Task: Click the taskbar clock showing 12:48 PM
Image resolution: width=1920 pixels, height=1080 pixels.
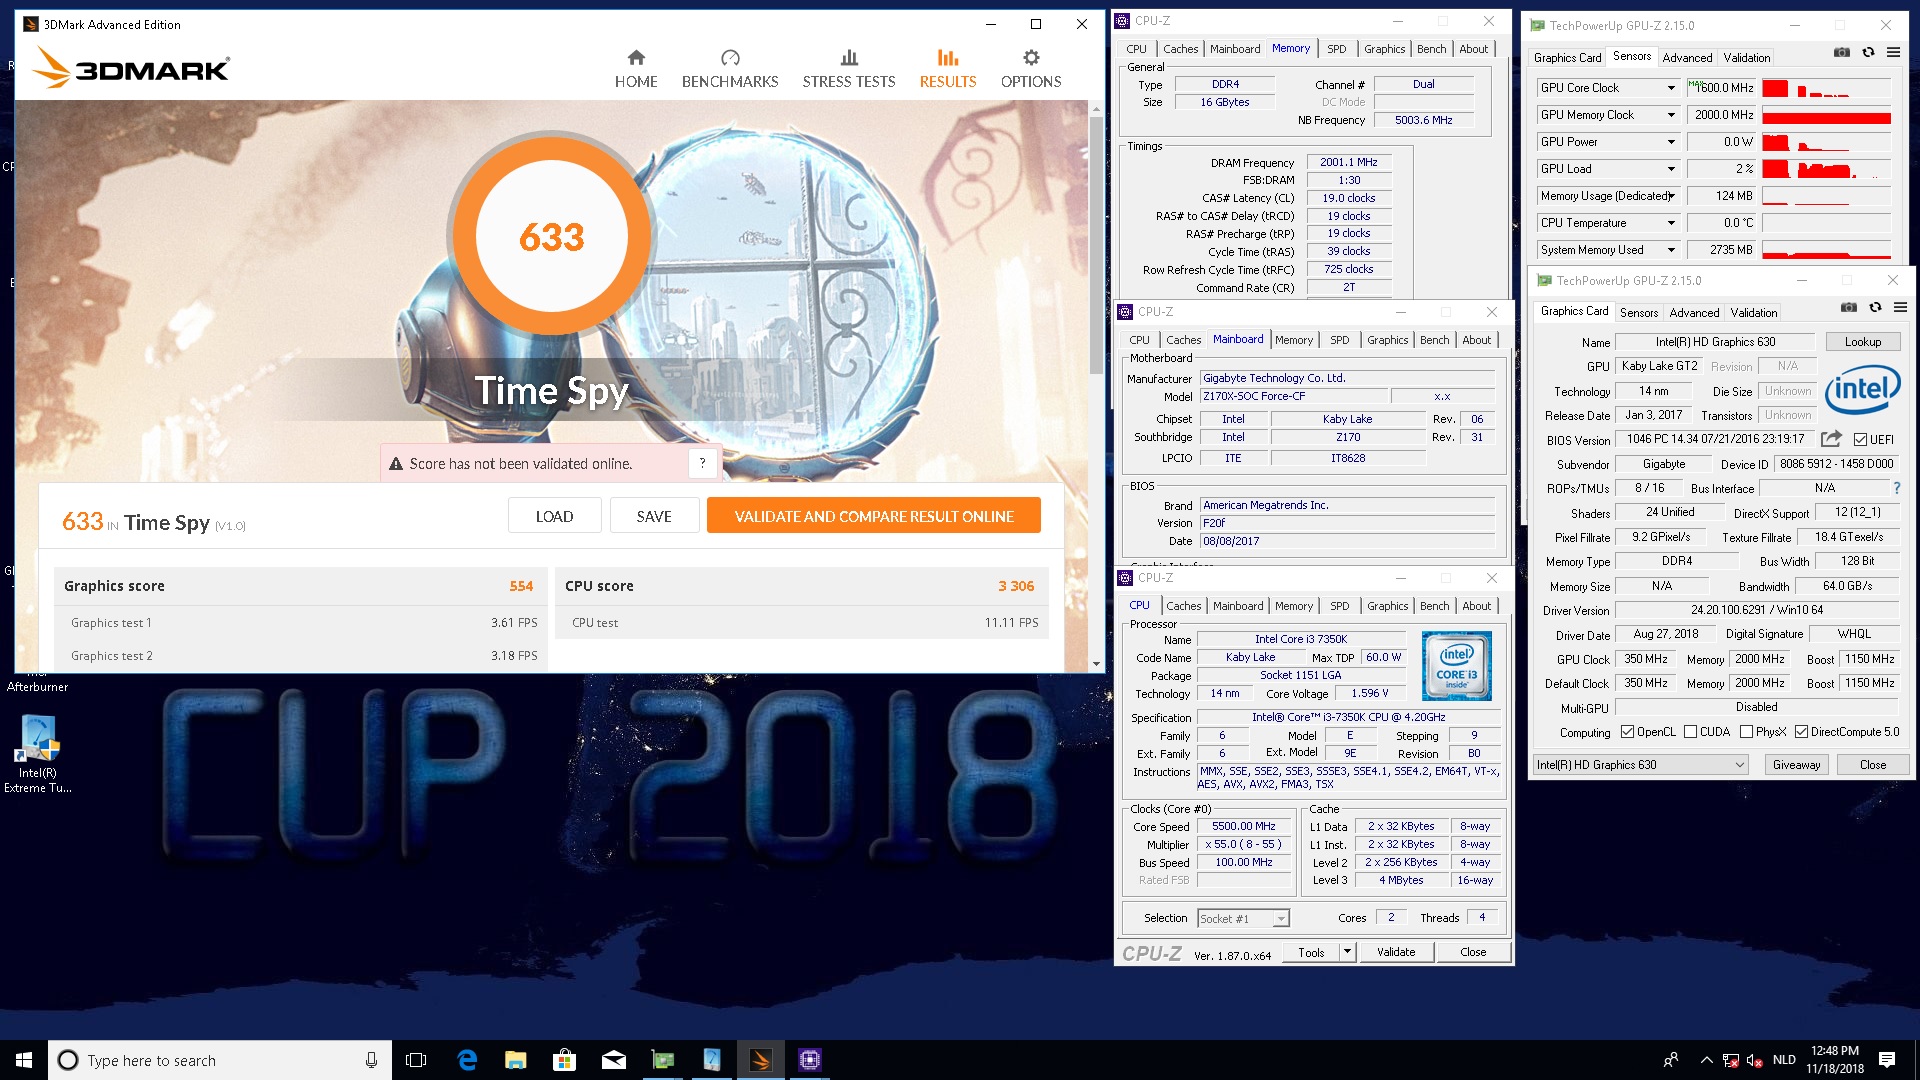Action: 1834,1060
